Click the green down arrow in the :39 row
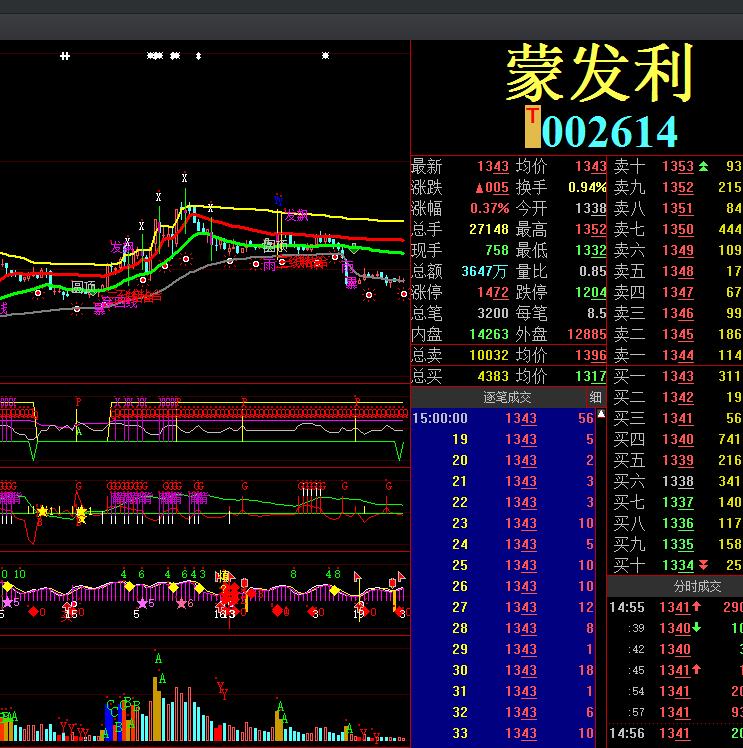 696,627
